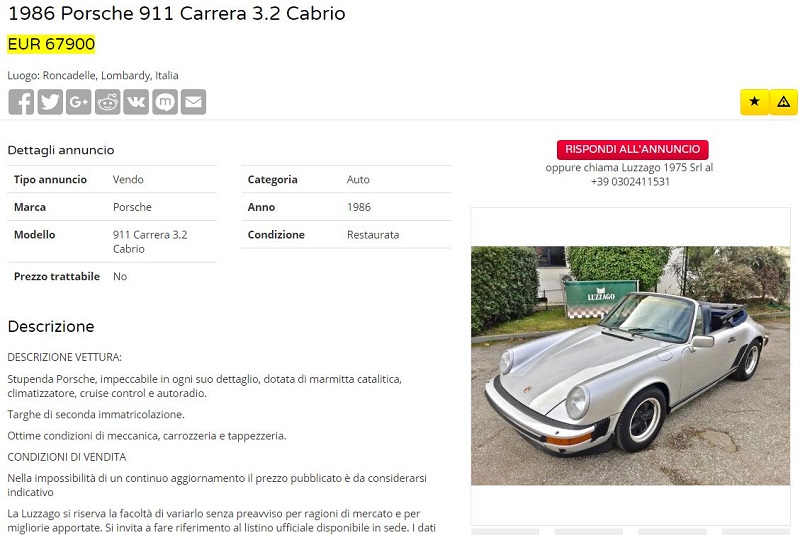This screenshot has height=535, width=800.
Task: Select the Dettagli annuncio heading
Action: (61, 150)
